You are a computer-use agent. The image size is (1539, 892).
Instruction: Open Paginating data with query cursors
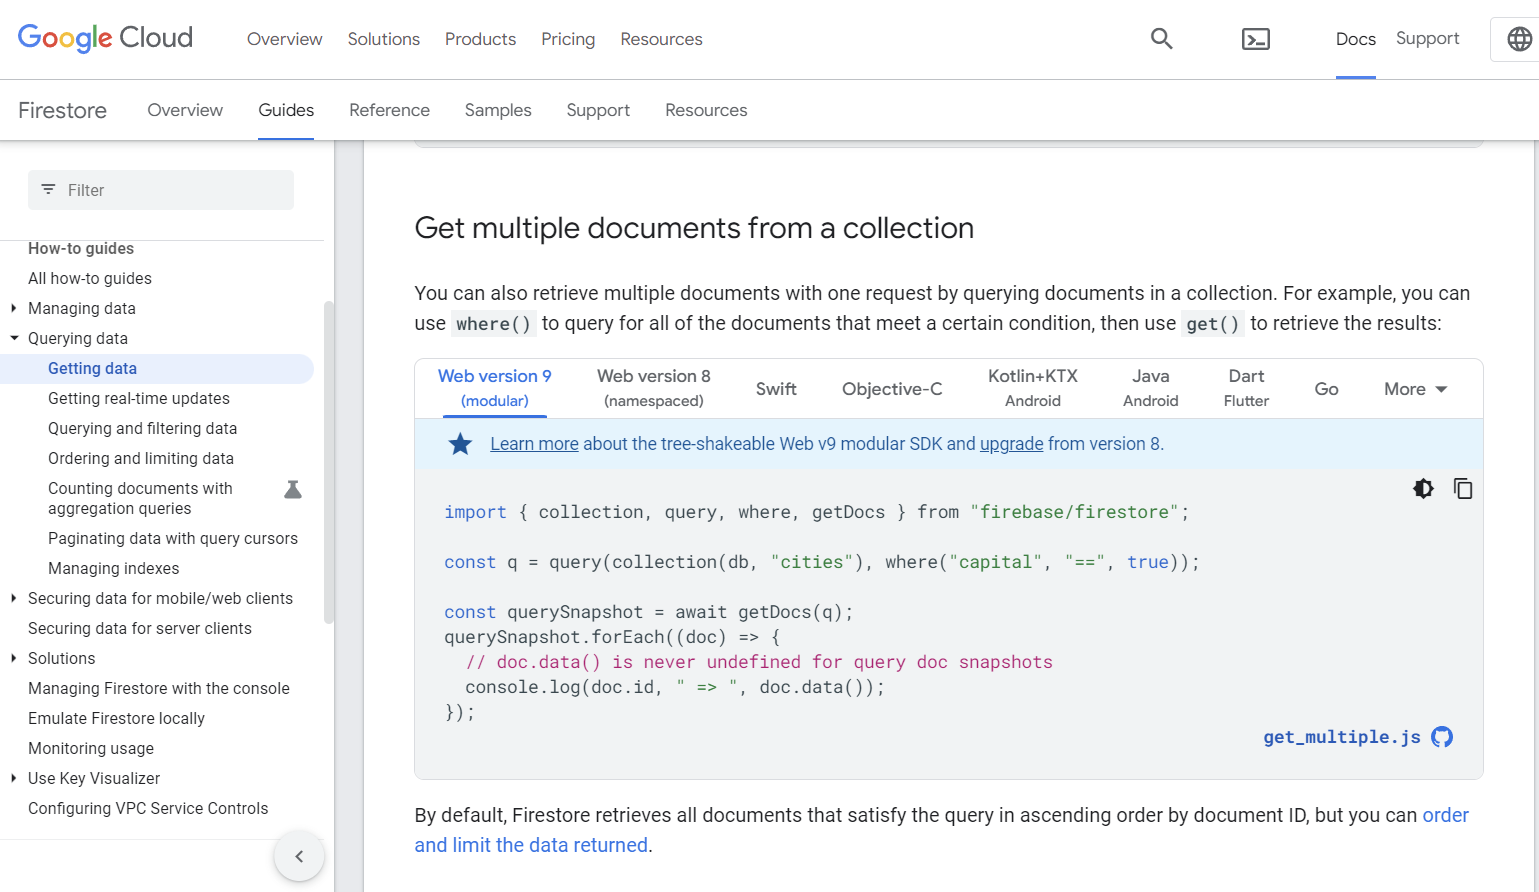tap(173, 538)
